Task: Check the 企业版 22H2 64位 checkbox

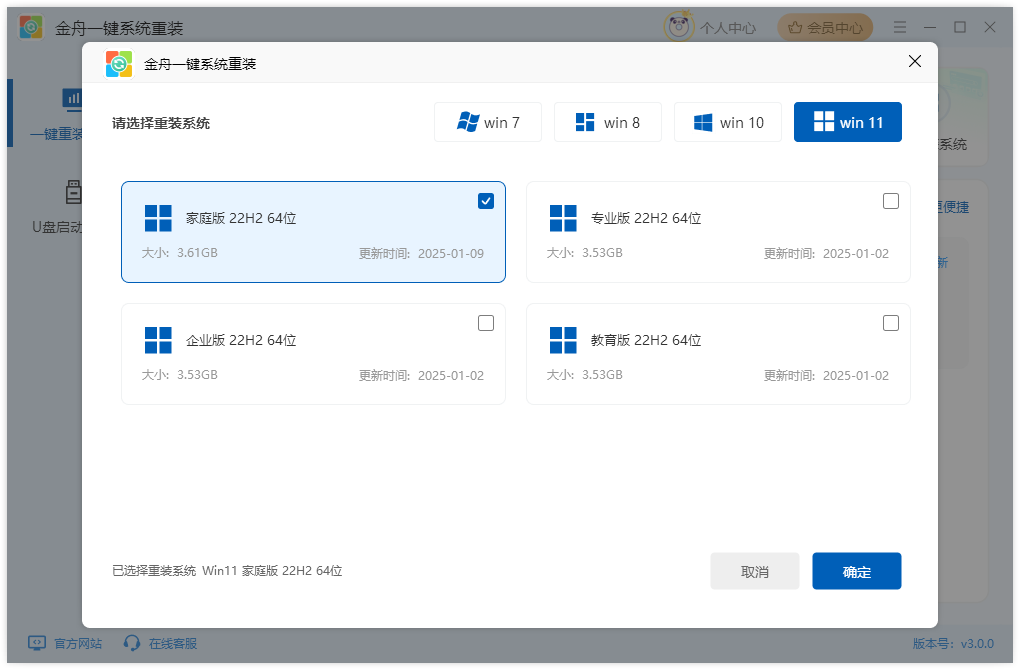Action: 486,323
